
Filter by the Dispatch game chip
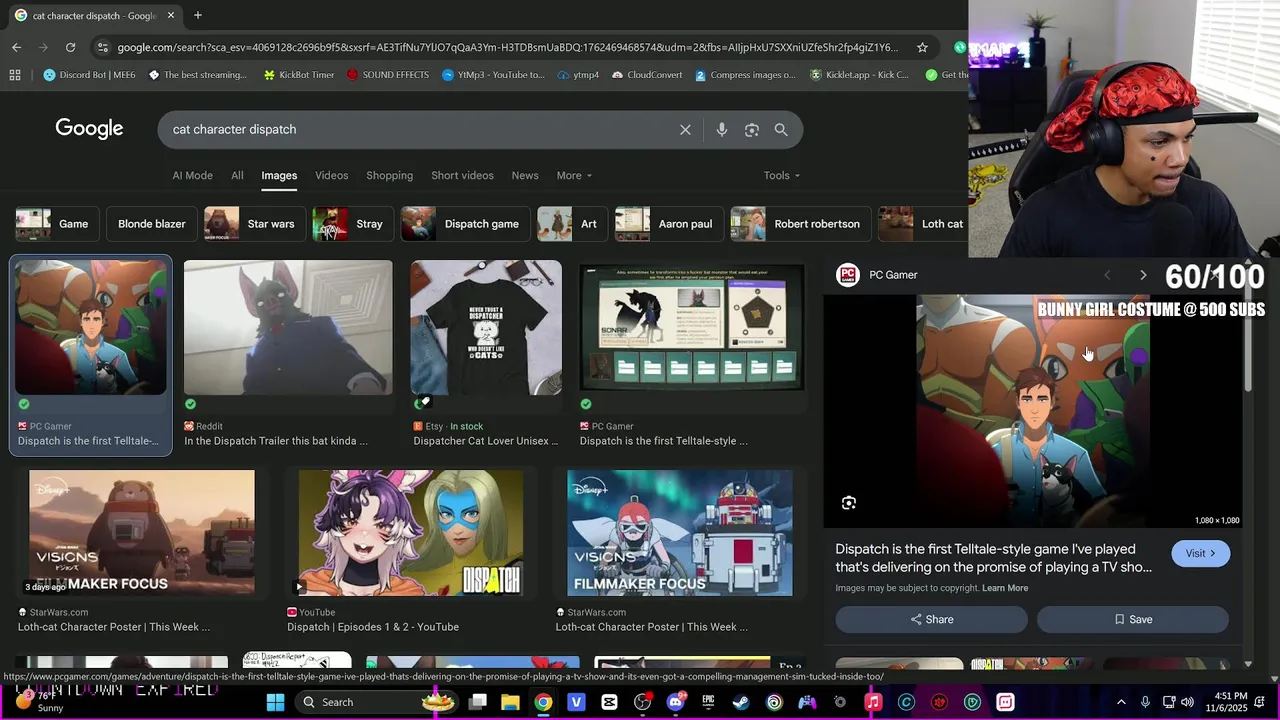click(x=464, y=224)
